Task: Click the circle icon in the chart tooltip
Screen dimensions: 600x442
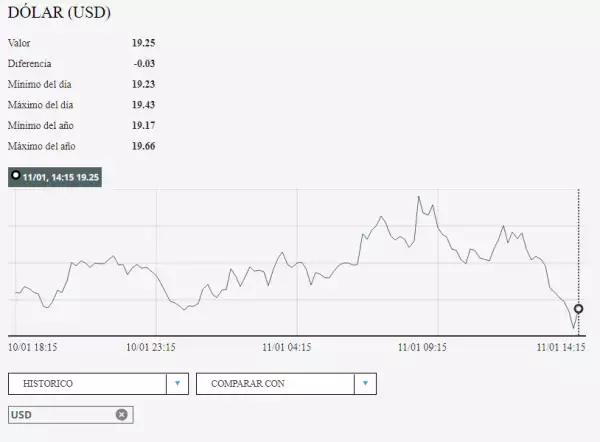Action: point(16,176)
